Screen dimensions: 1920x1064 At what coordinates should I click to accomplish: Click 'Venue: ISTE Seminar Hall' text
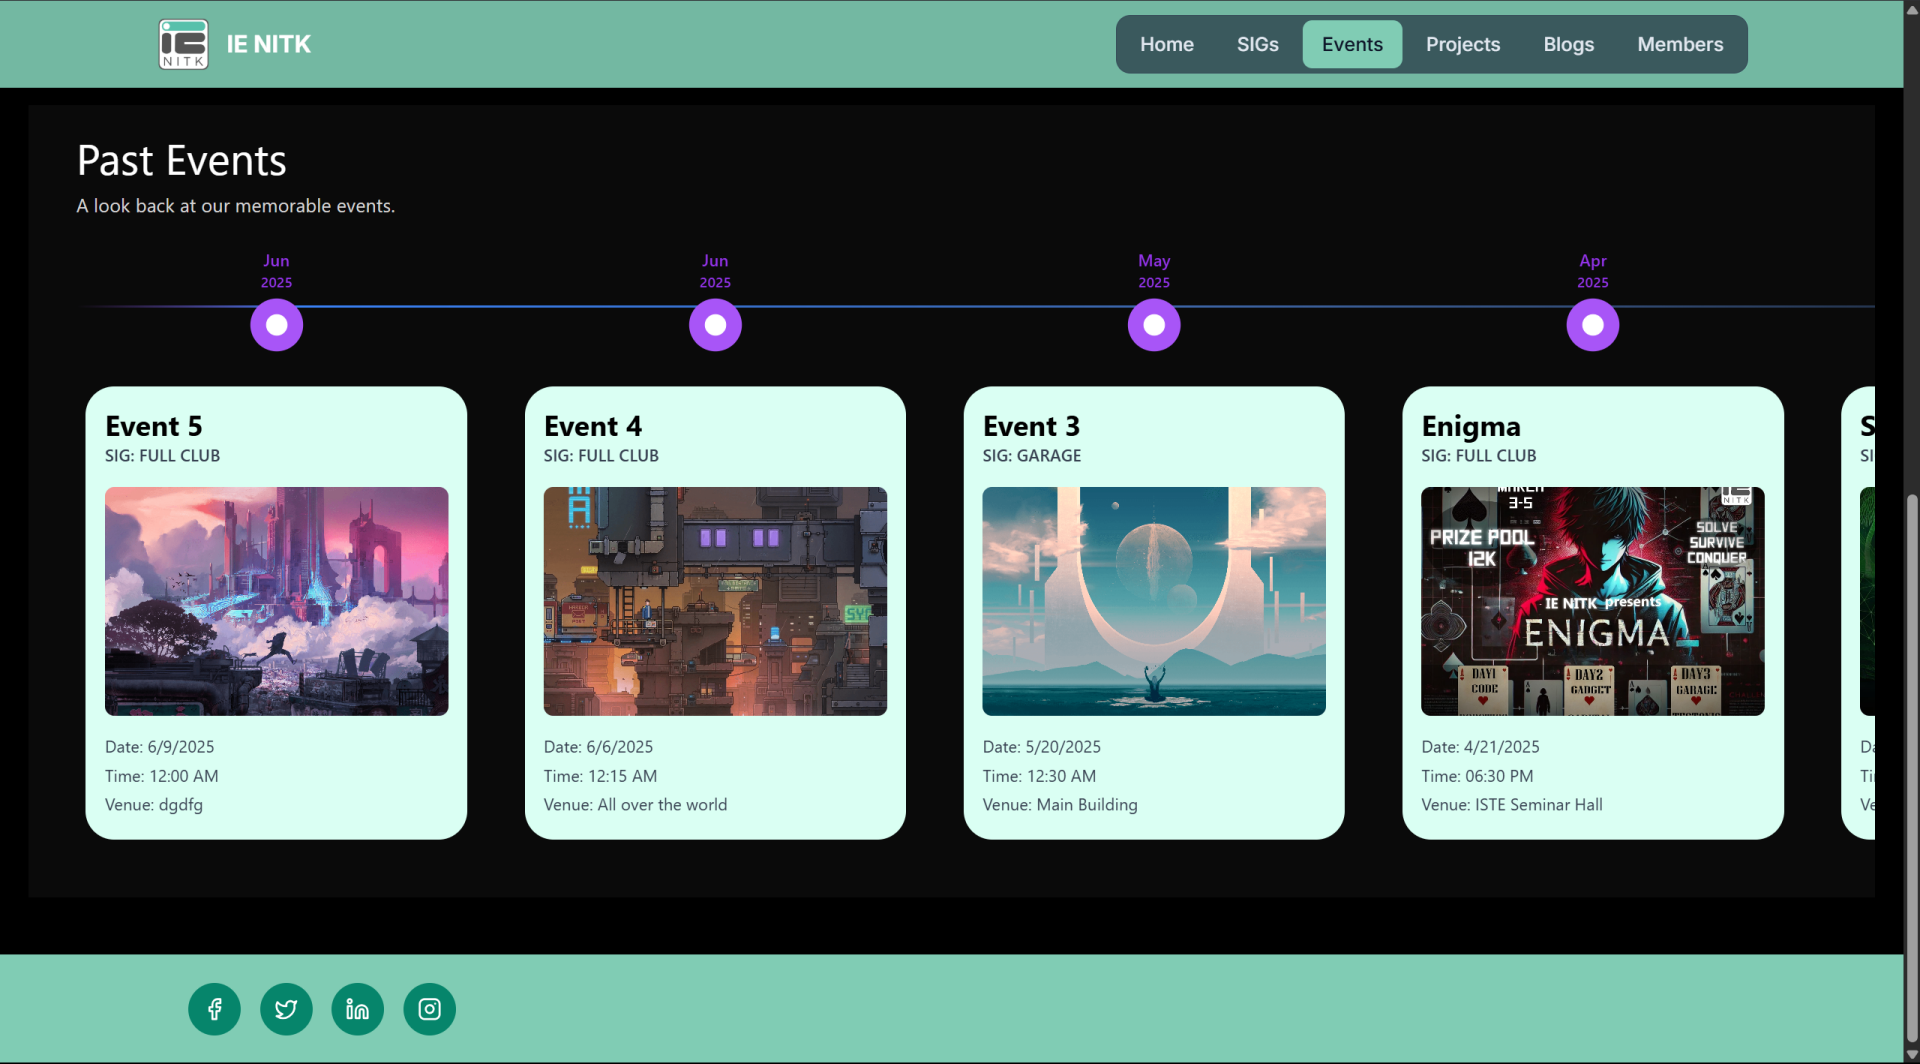click(x=1511, y=805)
